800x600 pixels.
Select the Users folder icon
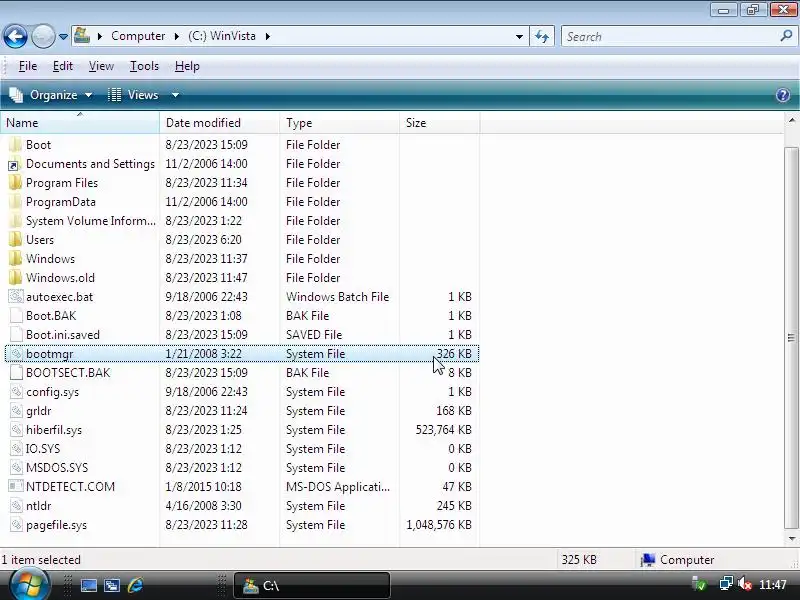coord(16,239)
